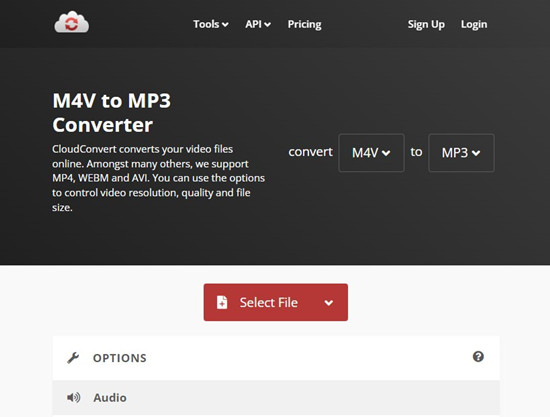This screenshot has height=417, width=550.
Task: Open the API dropdown menu
Action: (x=258, y=24)
